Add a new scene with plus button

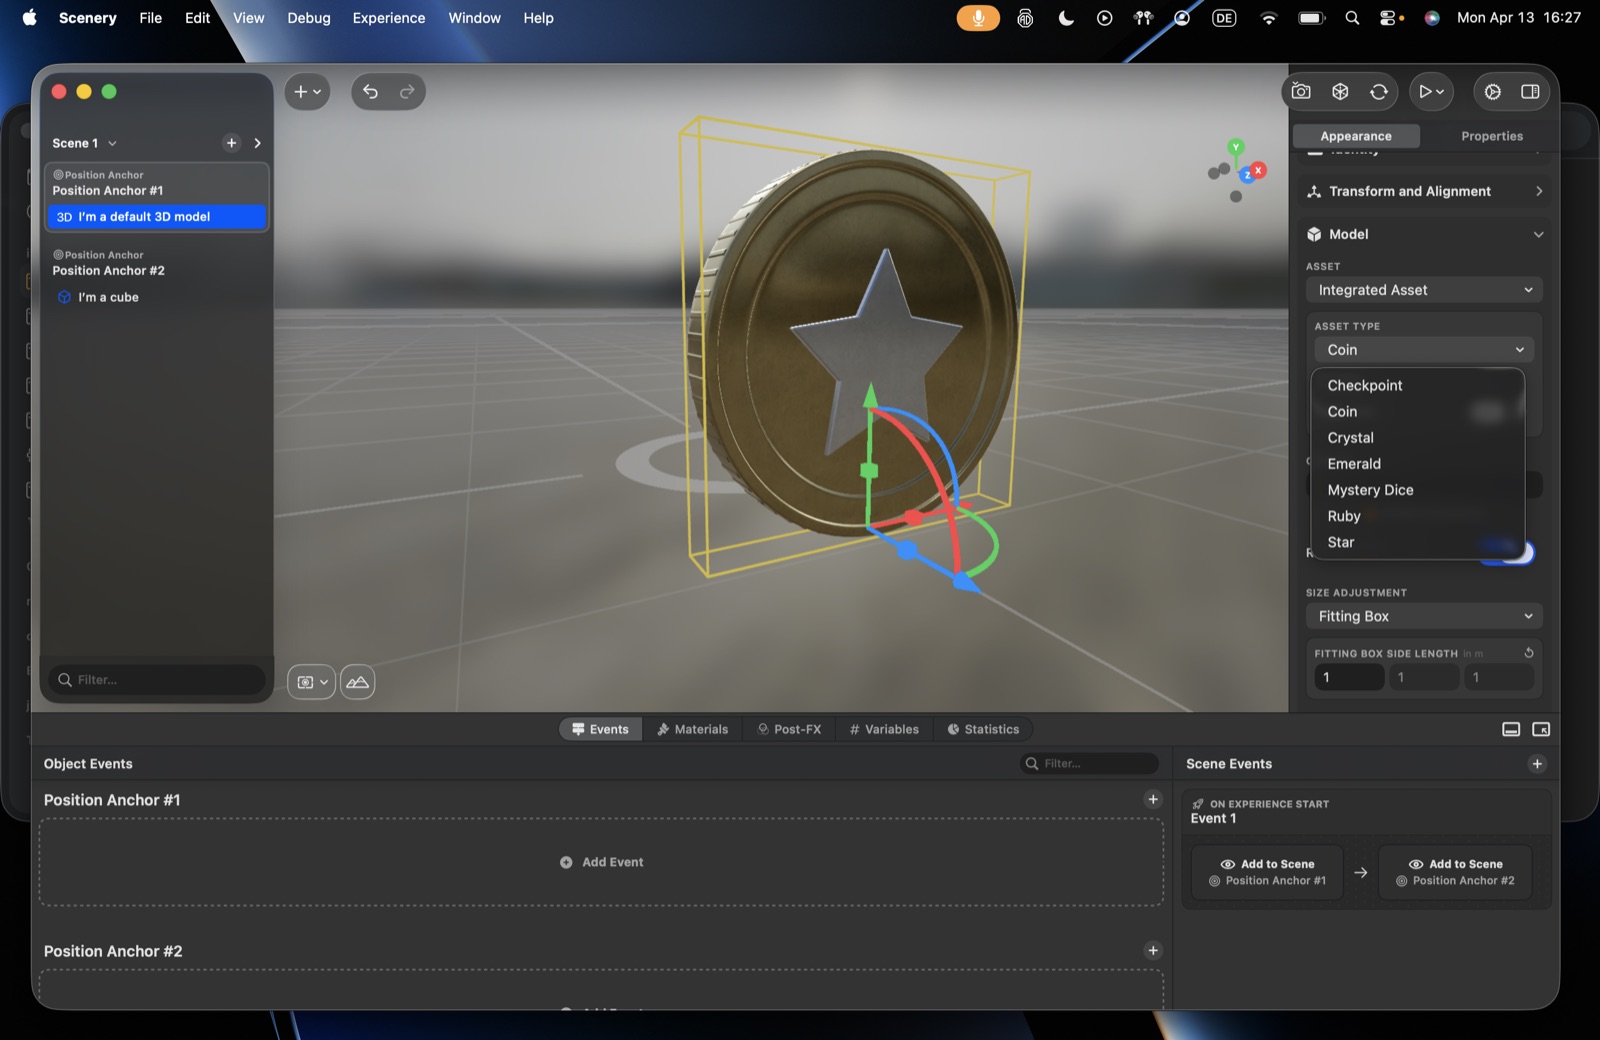(x=231, y=143)
